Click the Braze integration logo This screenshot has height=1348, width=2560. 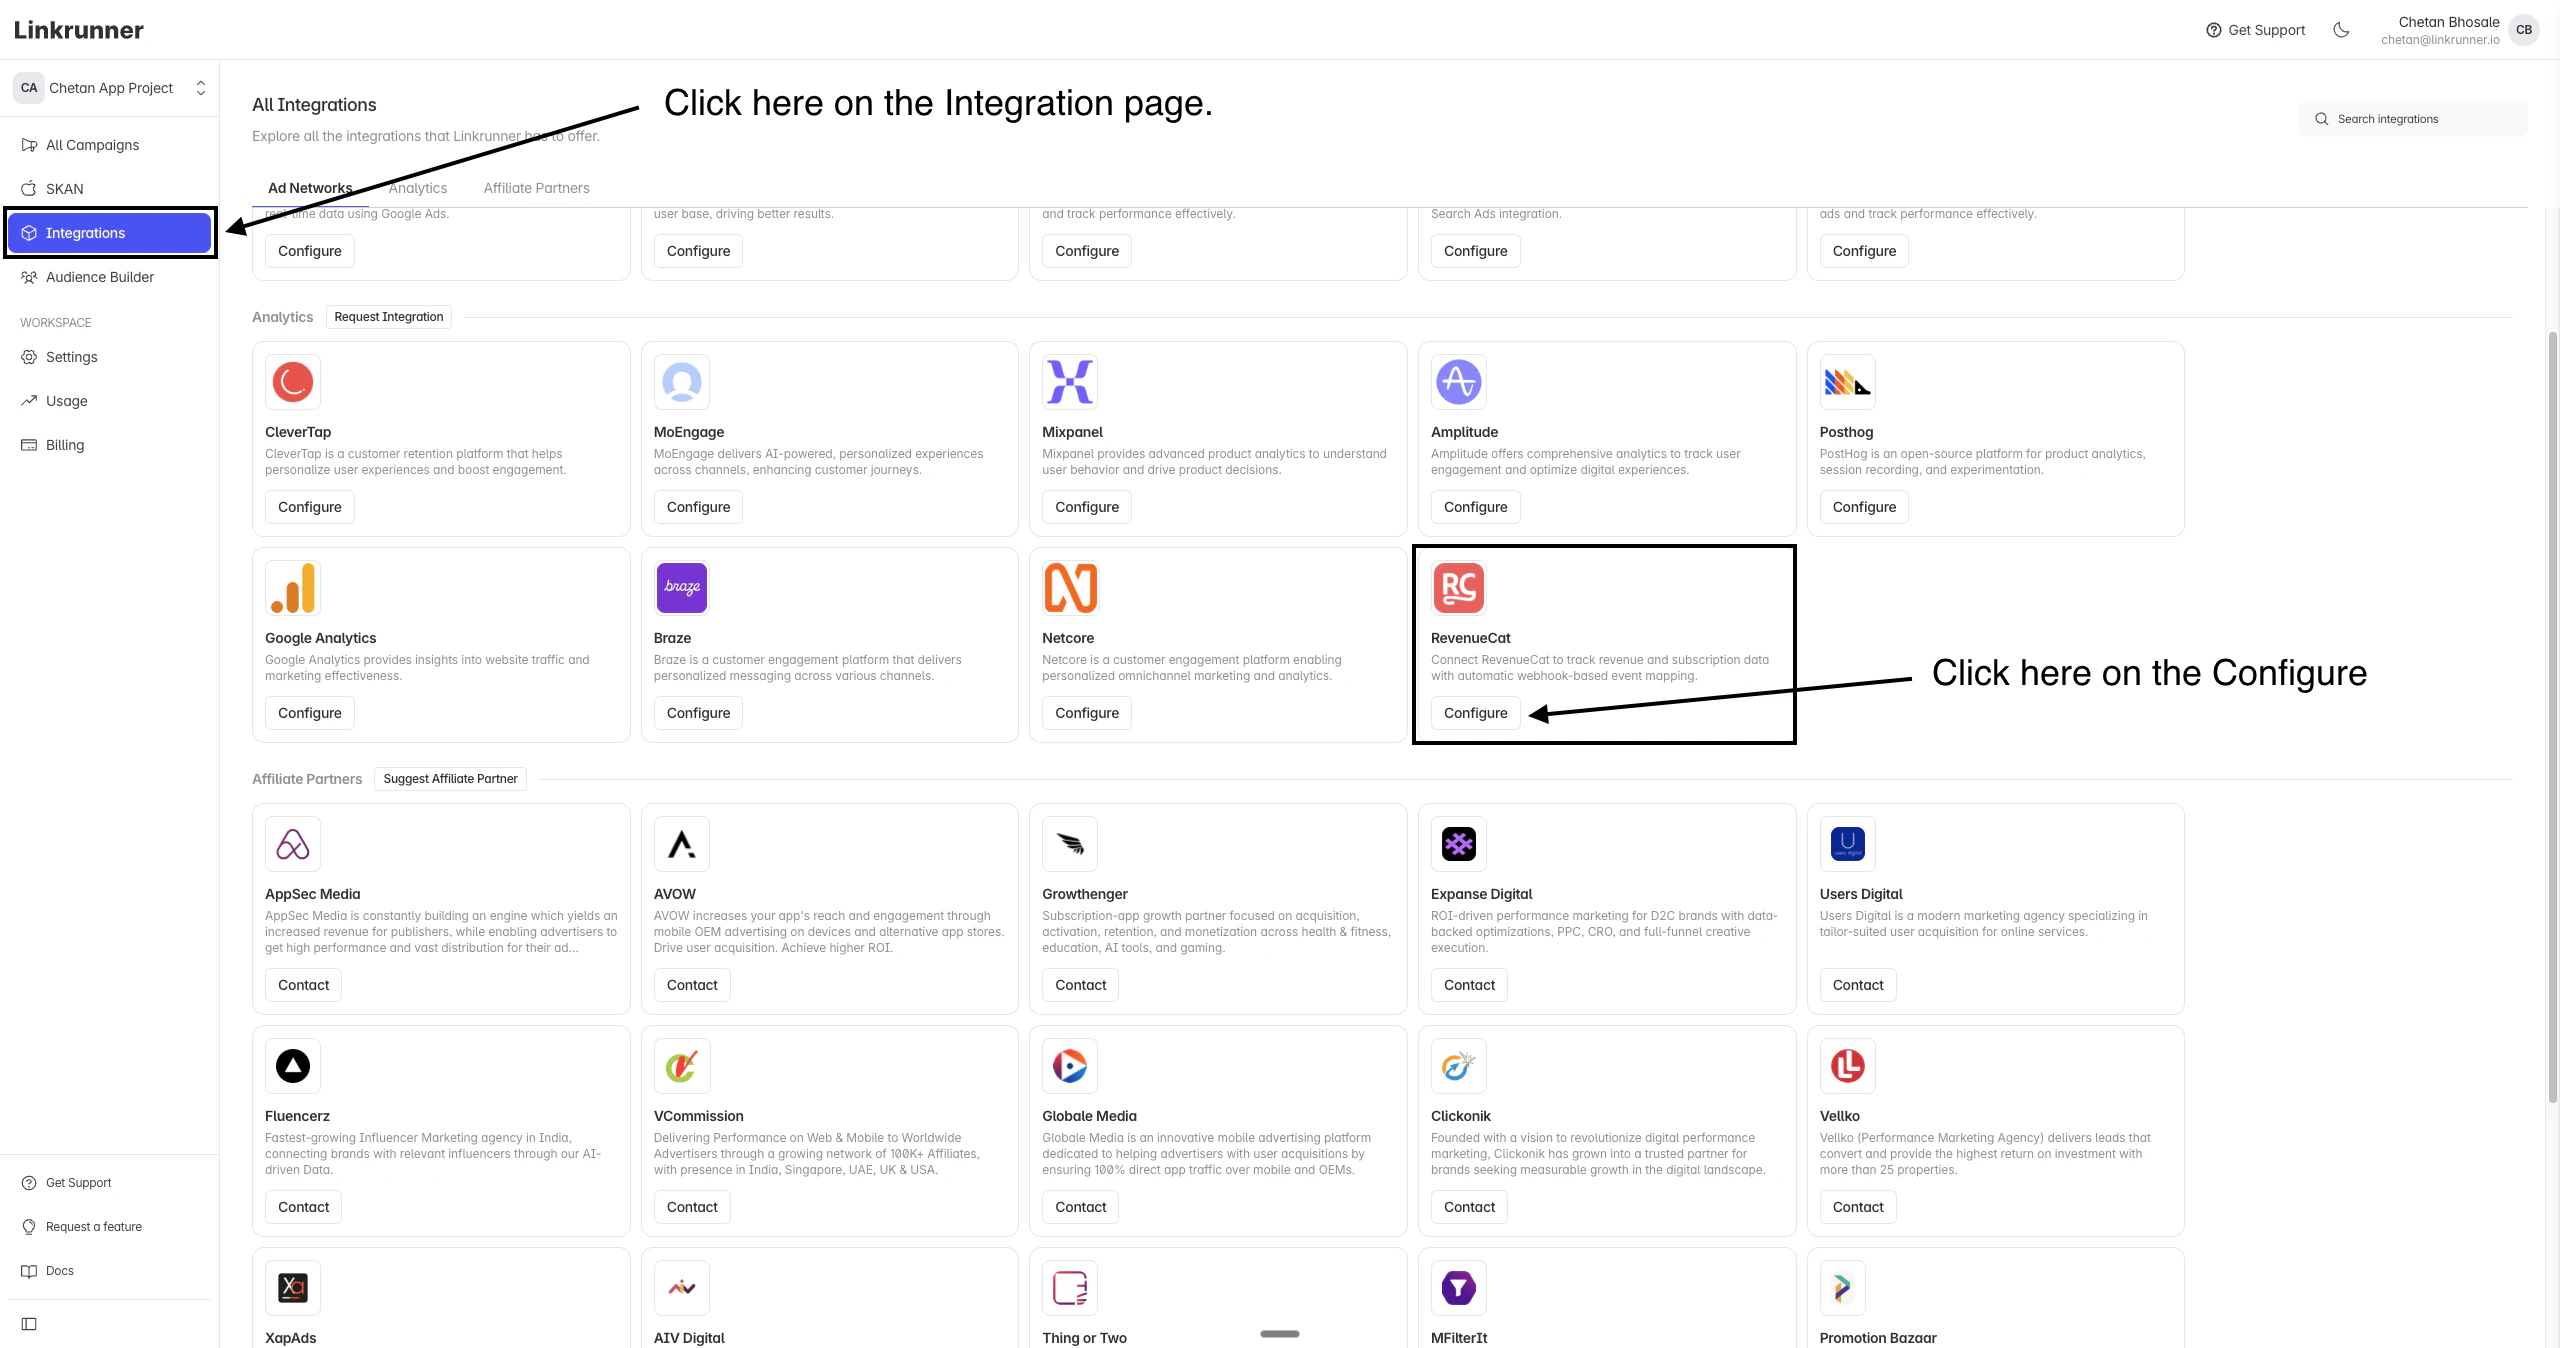[681, 588]
